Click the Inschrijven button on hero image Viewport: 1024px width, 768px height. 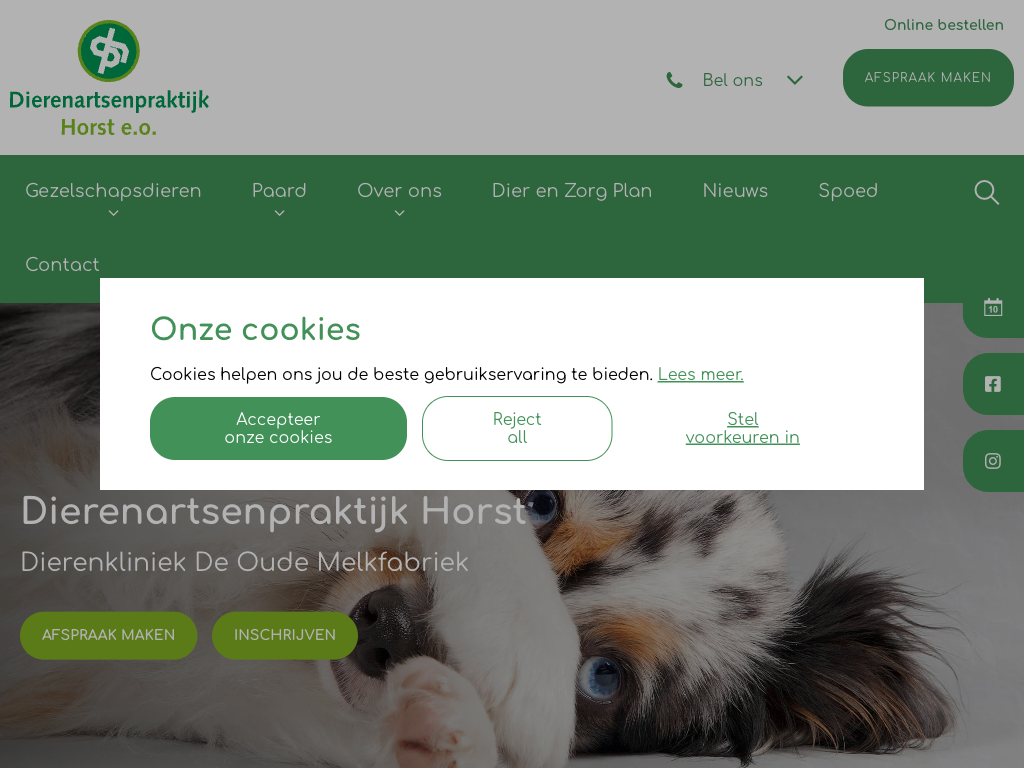pyautogui.click(x=285, y=635)
